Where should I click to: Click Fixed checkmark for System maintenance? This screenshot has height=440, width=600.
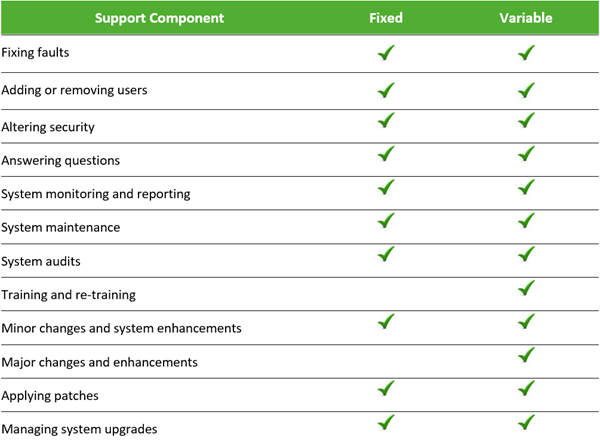(x=386, y=221)
